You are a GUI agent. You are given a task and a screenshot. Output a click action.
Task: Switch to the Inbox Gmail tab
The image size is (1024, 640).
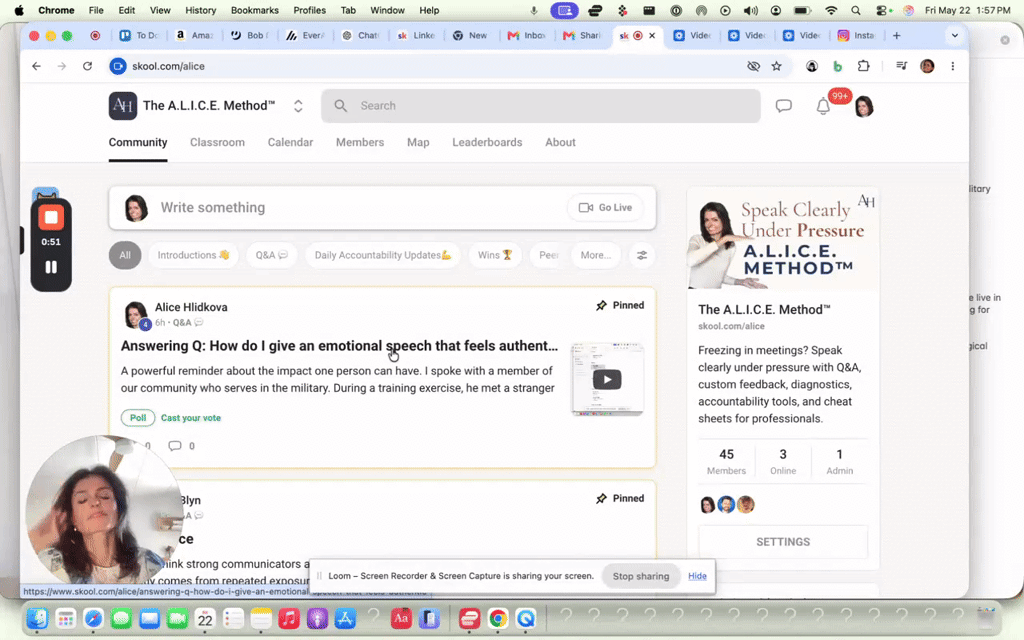pyautogui.click(x=526, y=36)
